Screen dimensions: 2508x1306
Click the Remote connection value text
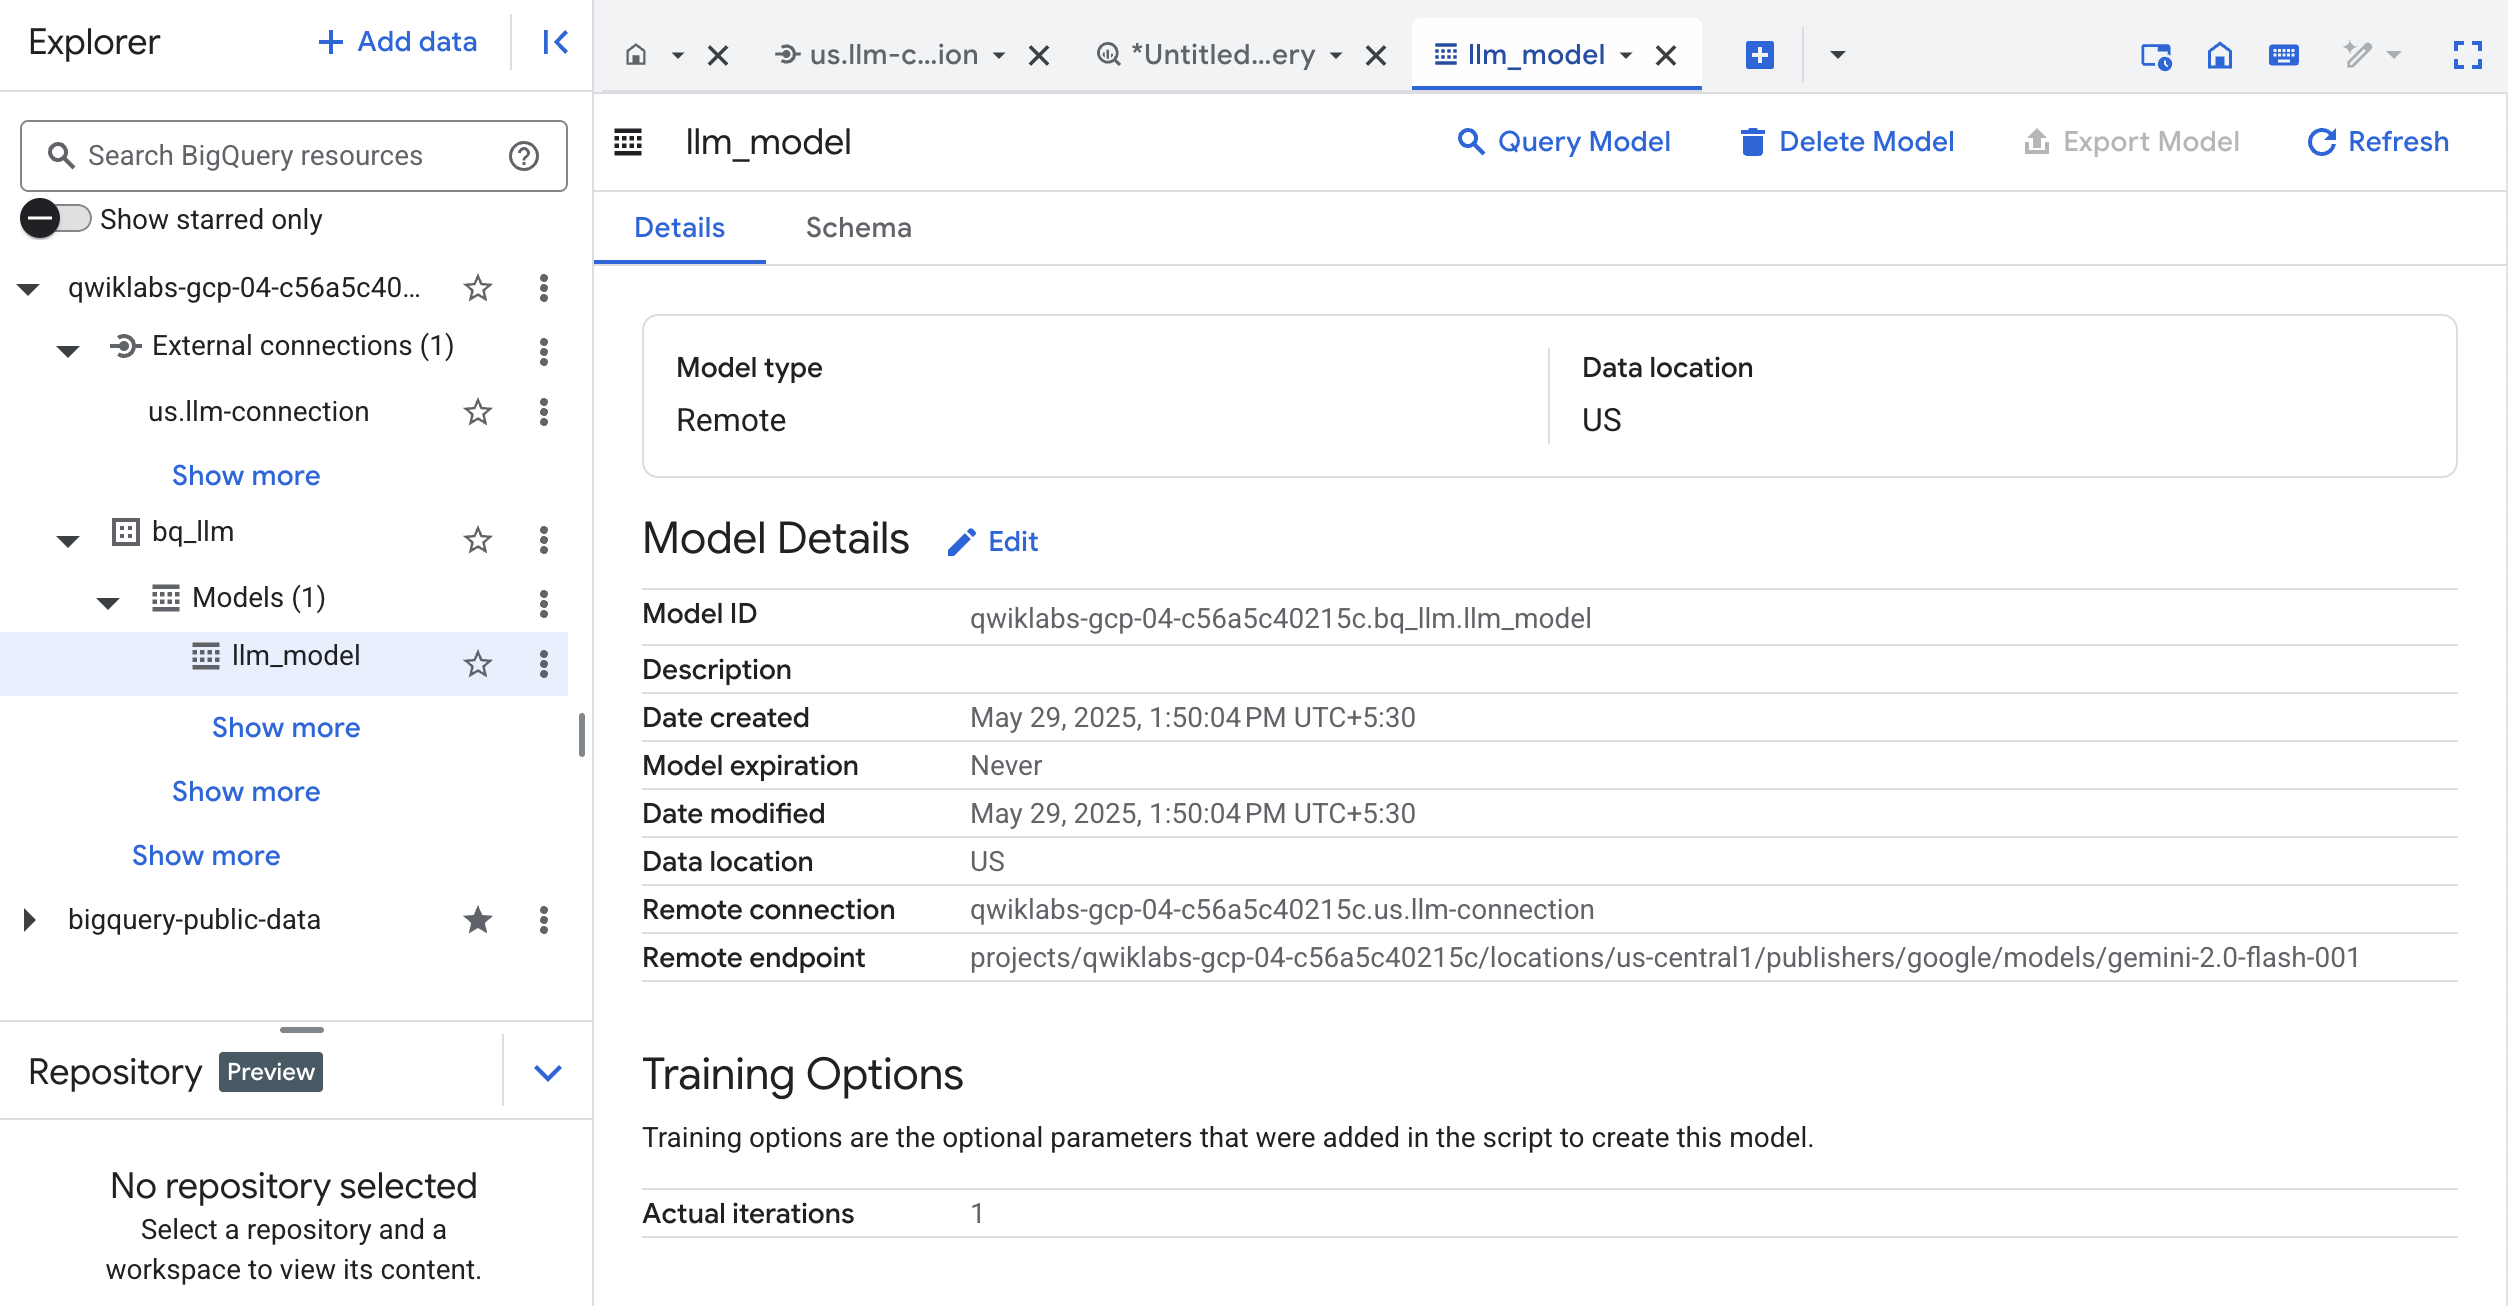click(1281, 910)
